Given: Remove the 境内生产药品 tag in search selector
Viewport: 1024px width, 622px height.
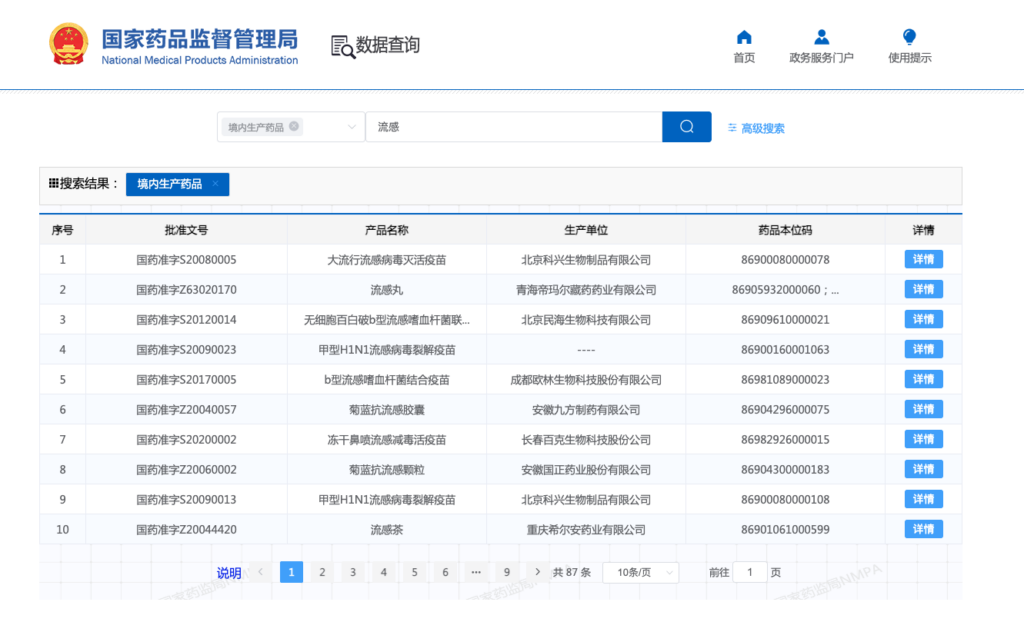Looking at the screenshot, I should coord(294,127).
